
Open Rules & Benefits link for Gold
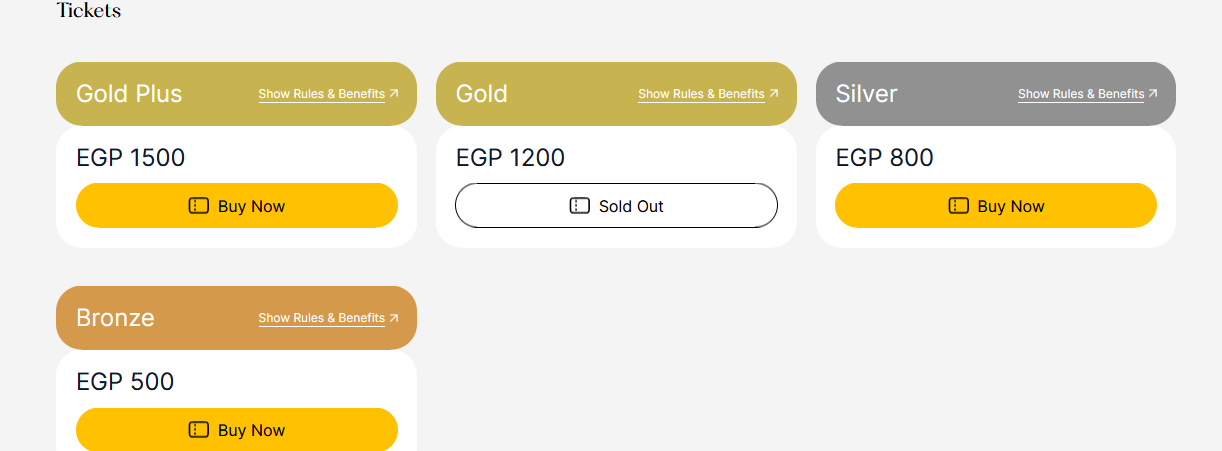coord(701,94)
